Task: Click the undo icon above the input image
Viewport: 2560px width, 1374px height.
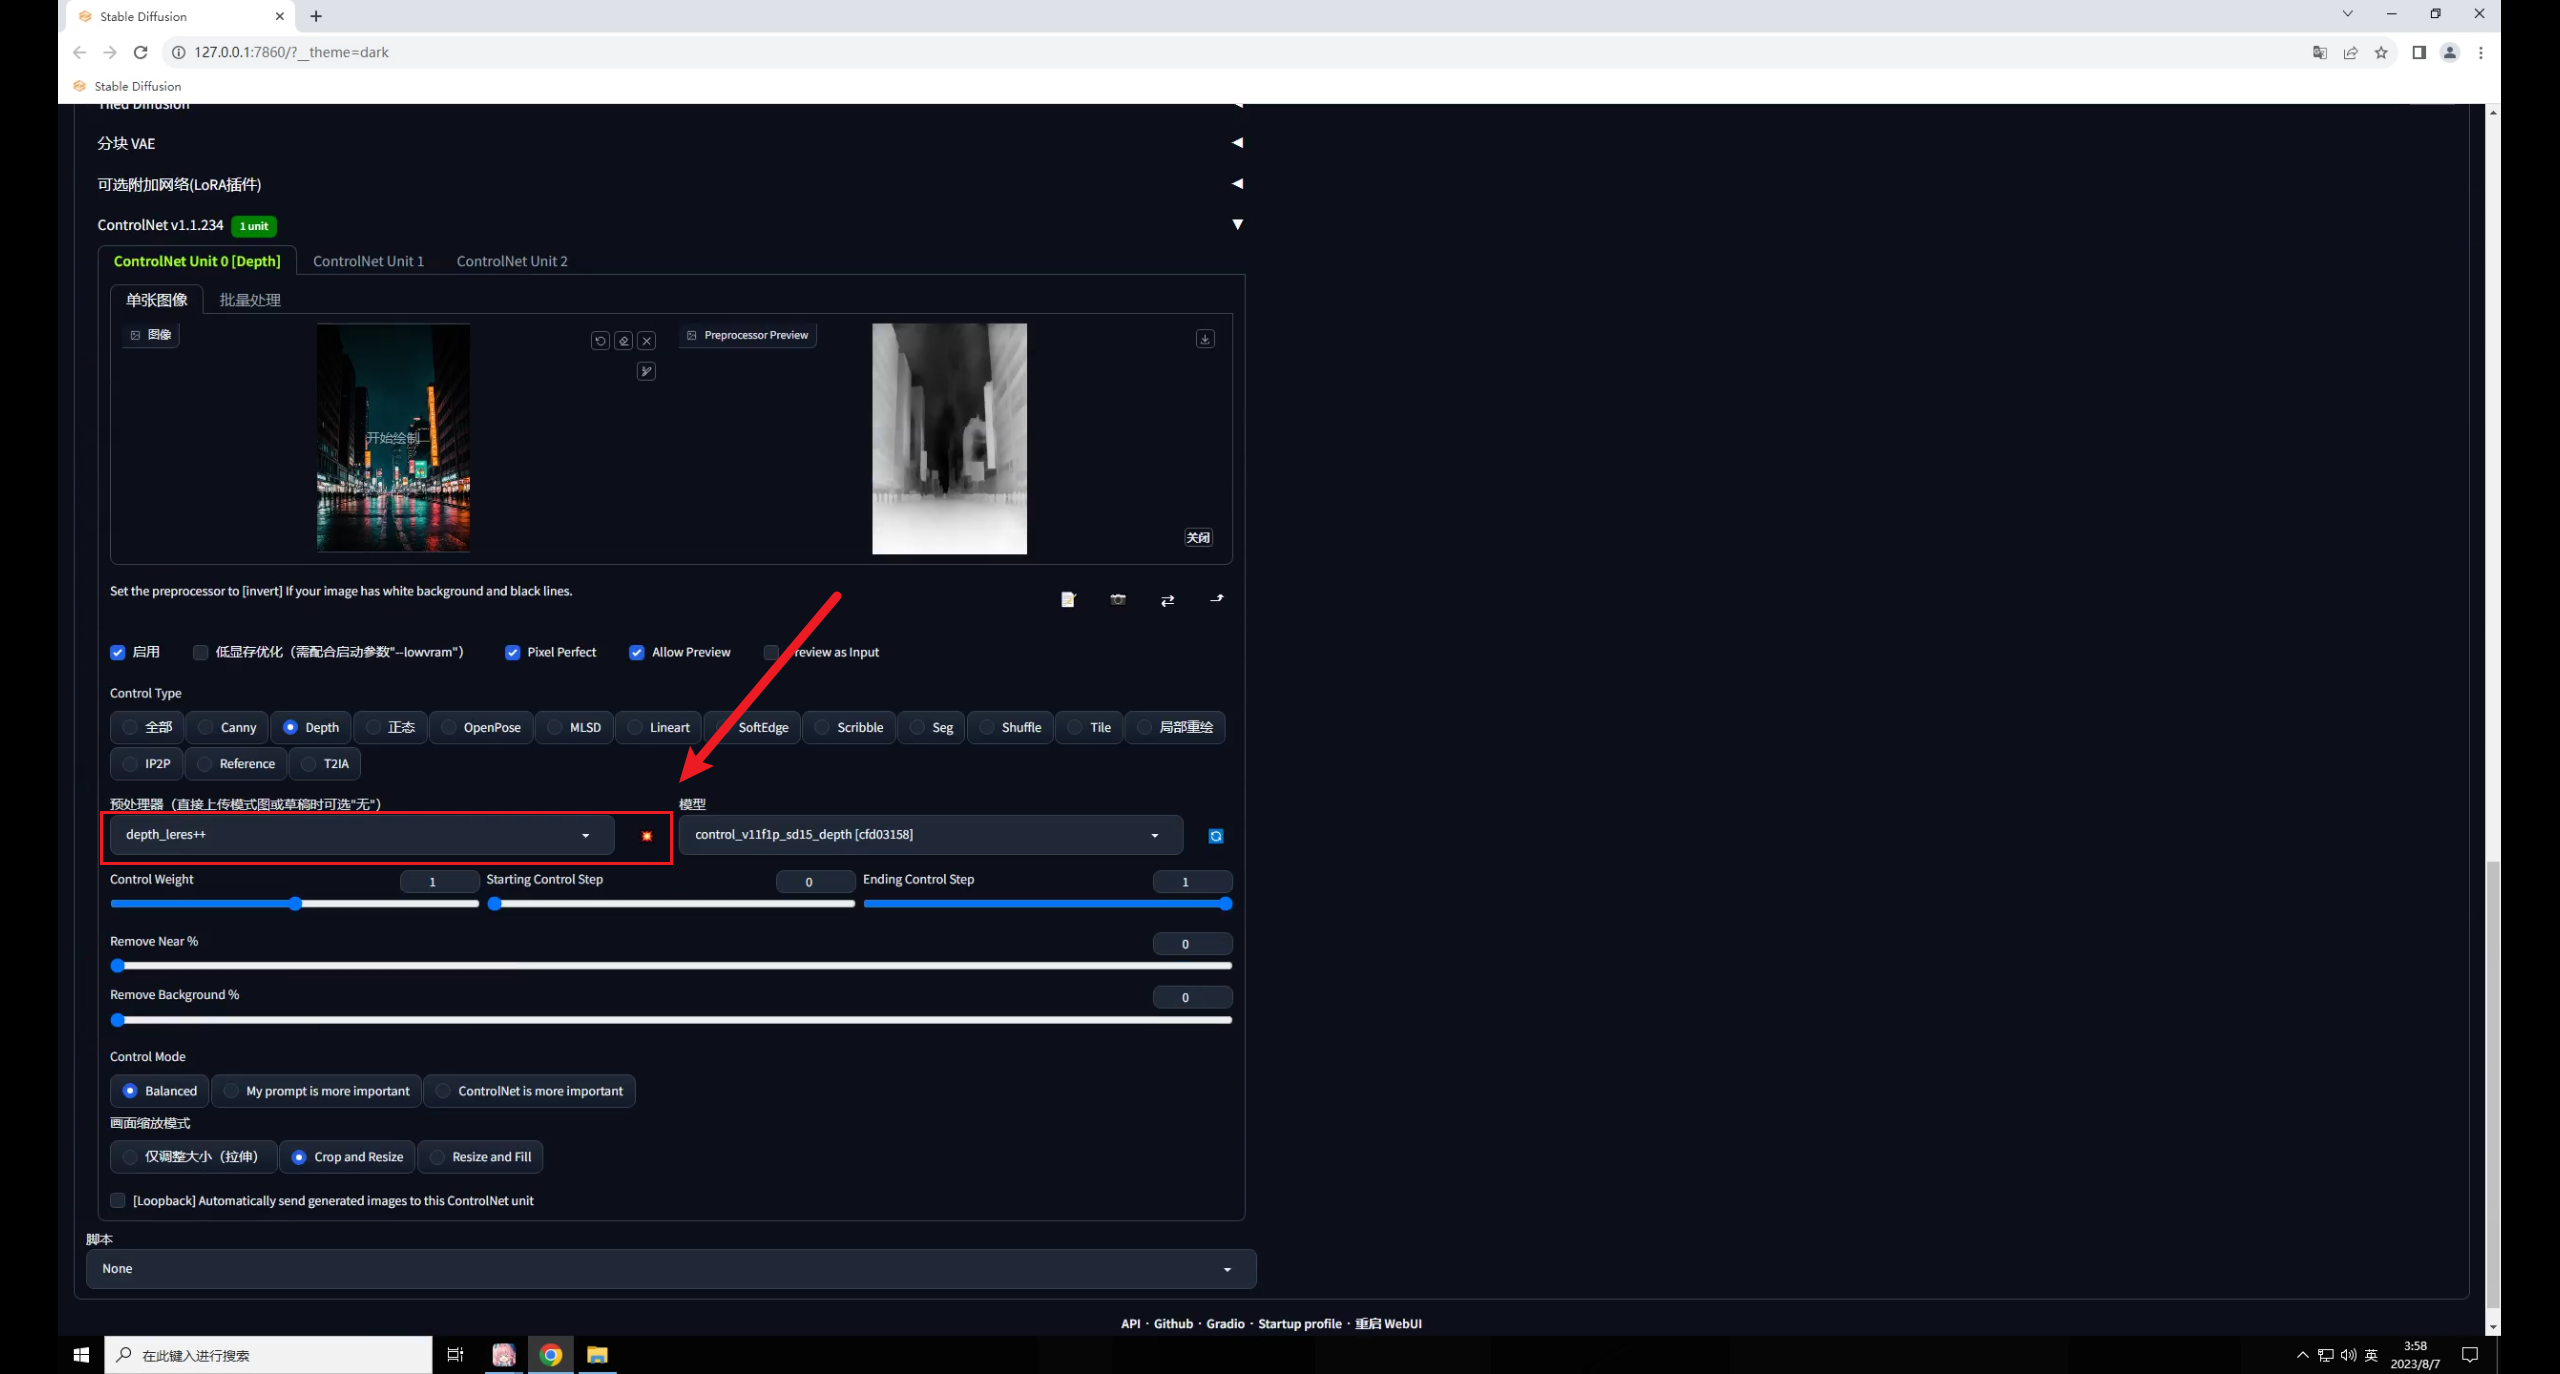Action: click(600, 341)
